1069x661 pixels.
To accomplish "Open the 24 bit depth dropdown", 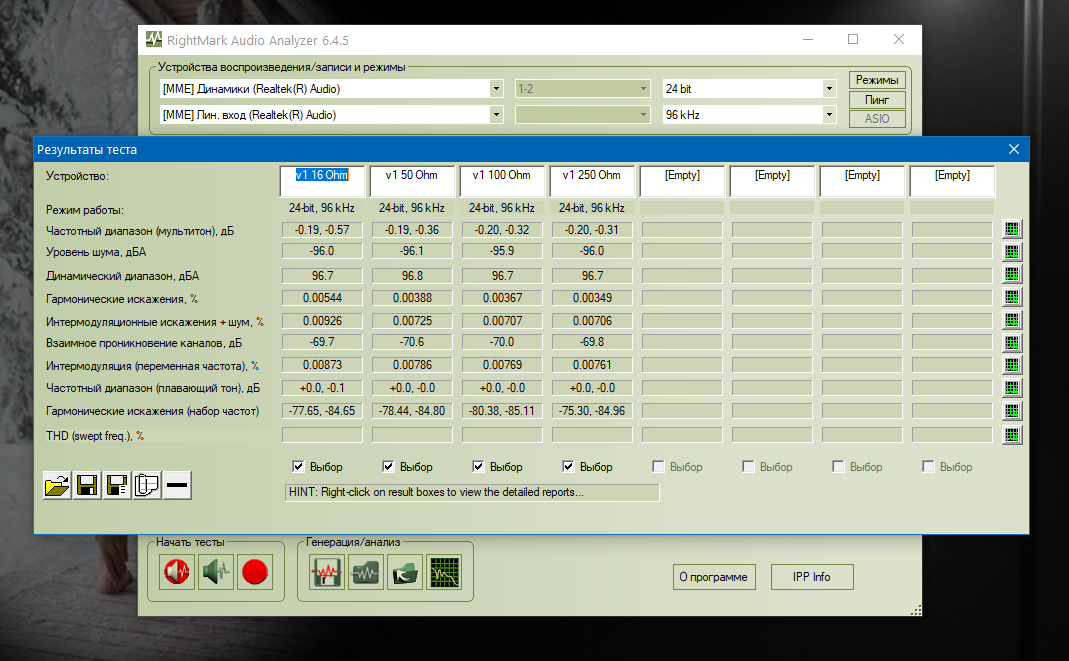I will click(x=829, y=89).
